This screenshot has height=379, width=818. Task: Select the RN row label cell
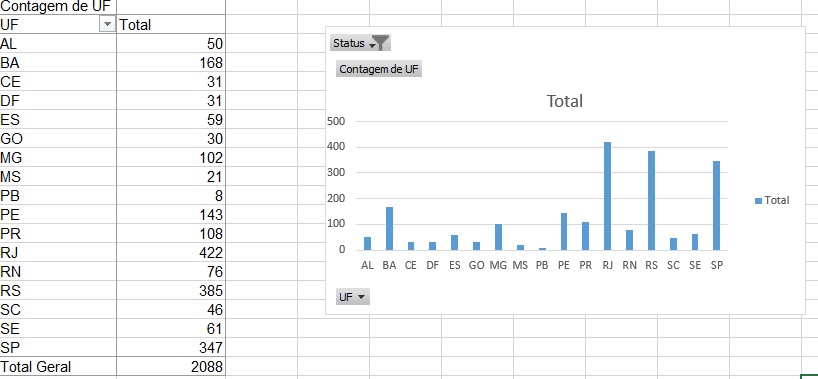(x=58, y=271)
